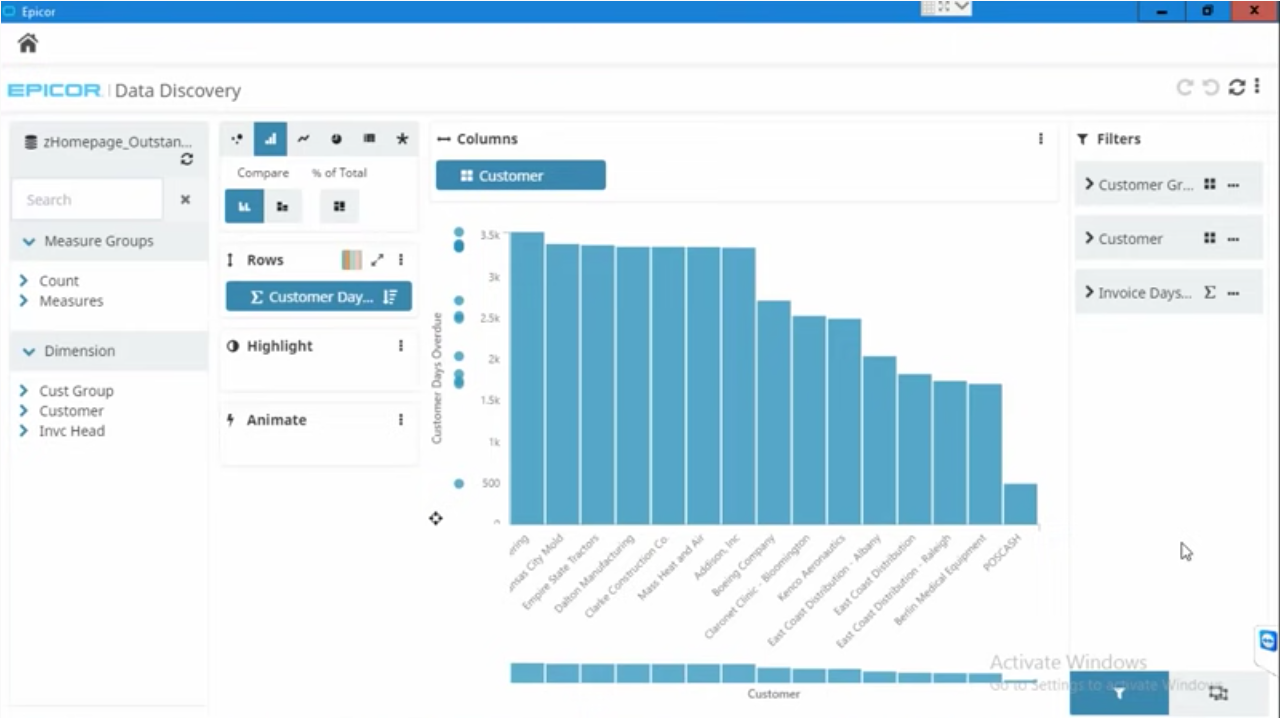Screen dimensions: 1280x718
Task: Select the scatter plot chart type
Action: point(236,139)
